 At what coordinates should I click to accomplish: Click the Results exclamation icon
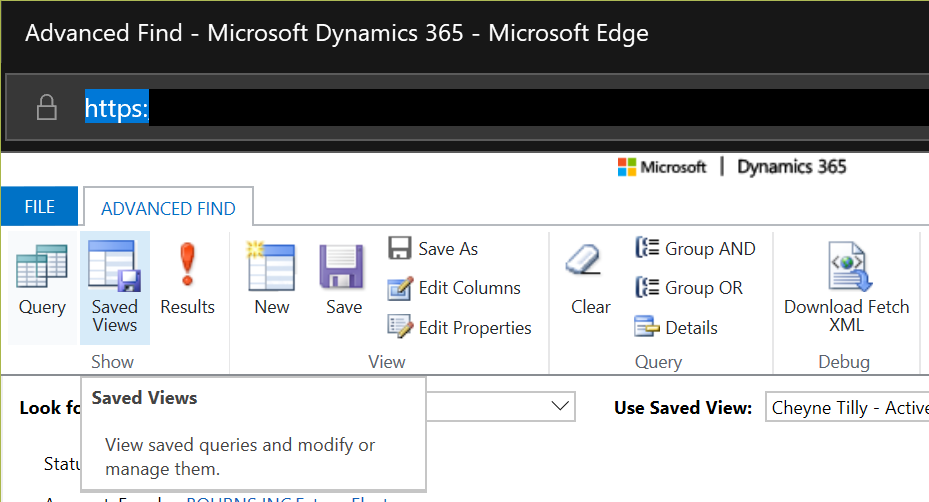click(187, 281)
